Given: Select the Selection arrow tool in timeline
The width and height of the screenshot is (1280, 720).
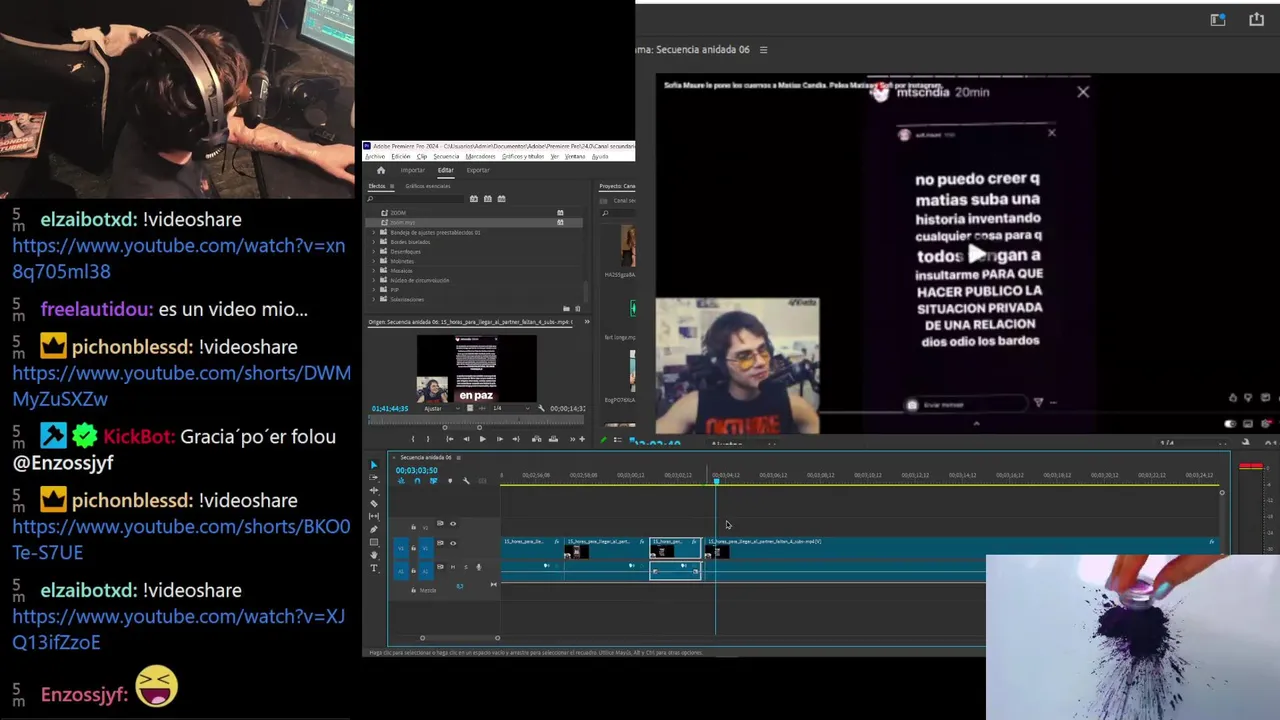Looking at the screenshot, I should [x=374, y=465].
